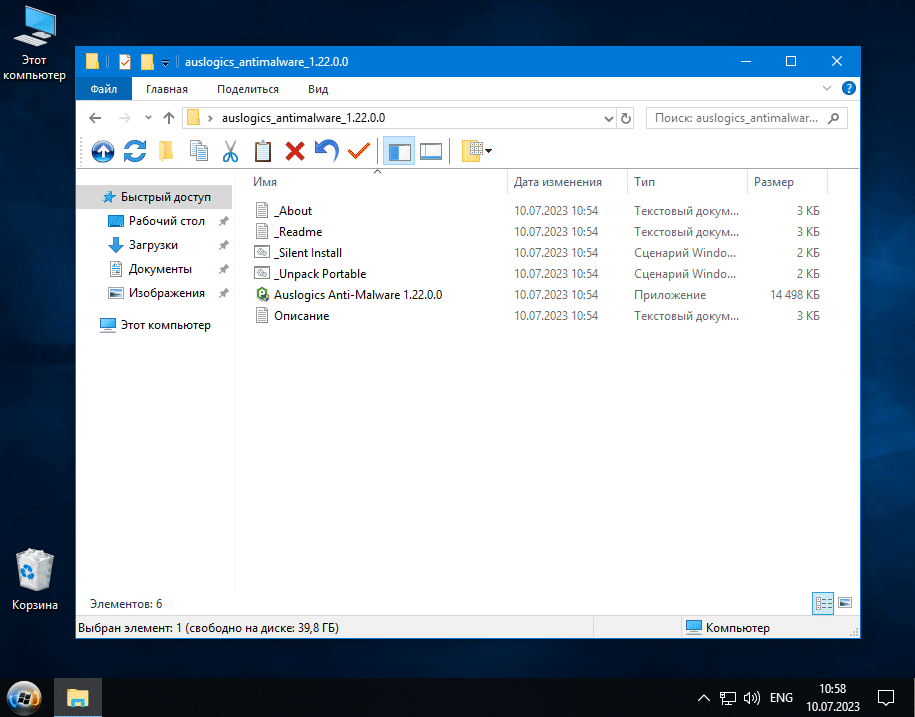Sort by the Имя column header
Image resolution: width=915 pixels, height=717 pixels.
pyautogui.click(x=265, y=182)
